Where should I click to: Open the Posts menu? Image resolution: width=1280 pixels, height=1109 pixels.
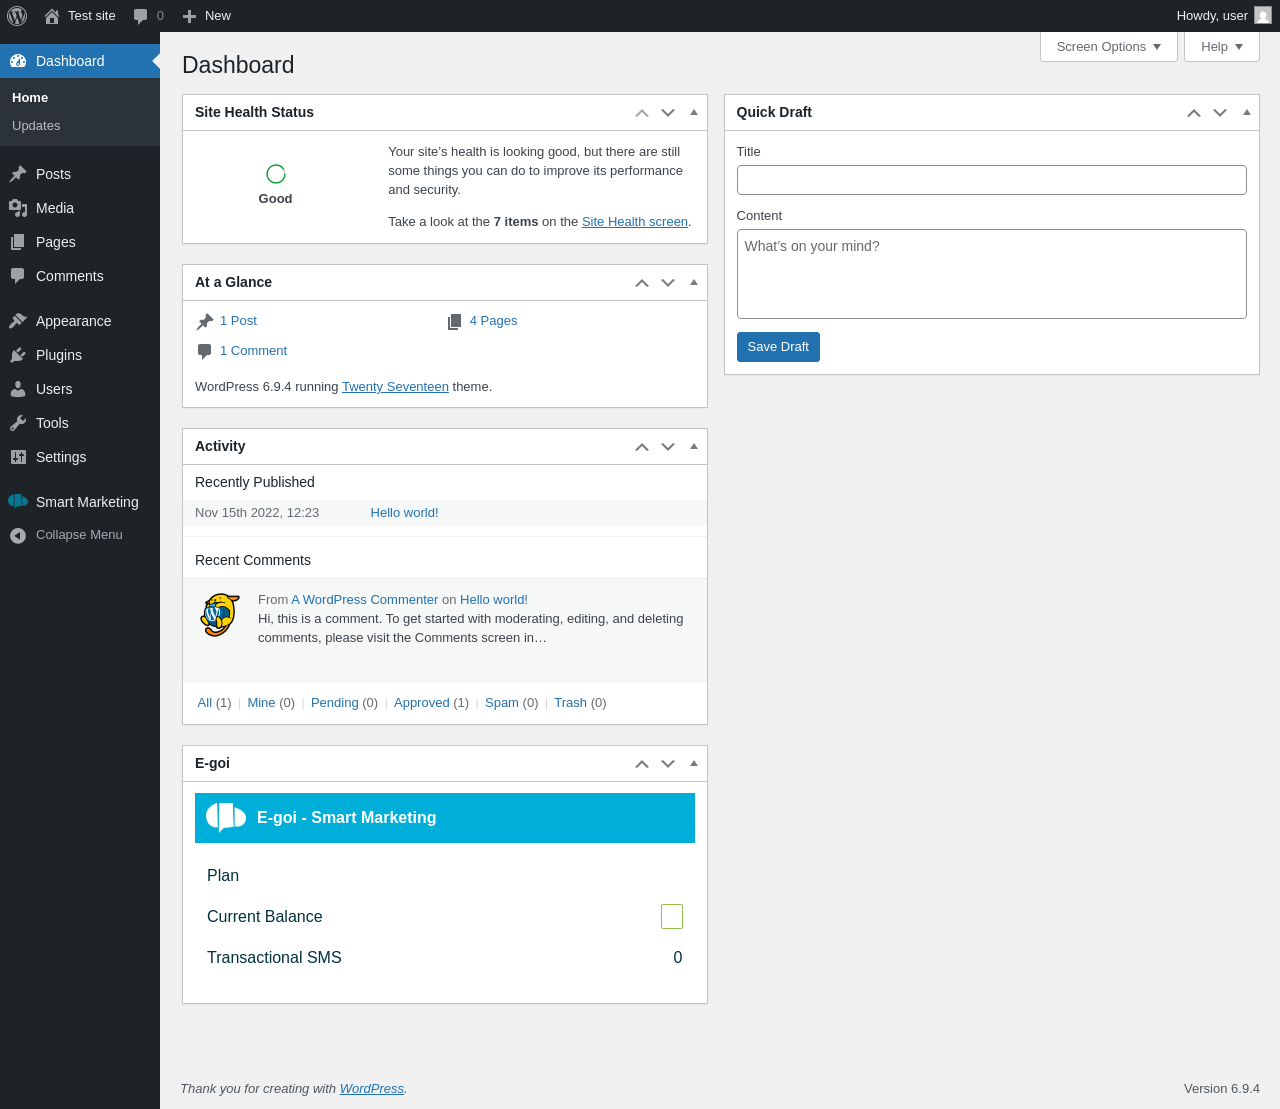tap(80, 174)
